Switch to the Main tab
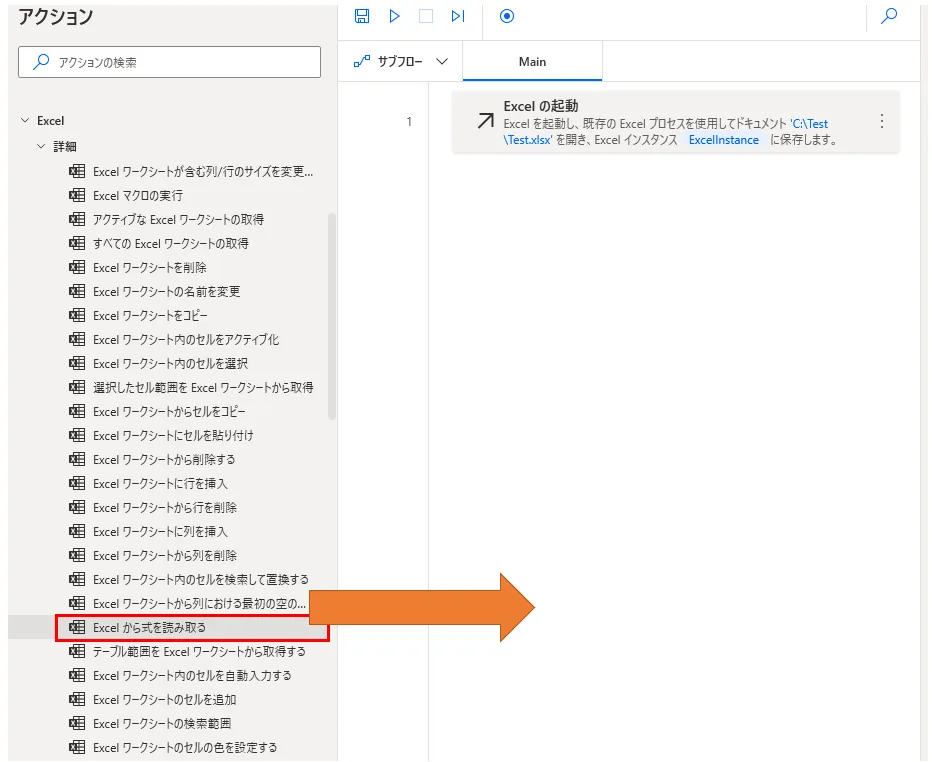The height and width of the screenshot is (762, 932). click(x=532, y=62)
